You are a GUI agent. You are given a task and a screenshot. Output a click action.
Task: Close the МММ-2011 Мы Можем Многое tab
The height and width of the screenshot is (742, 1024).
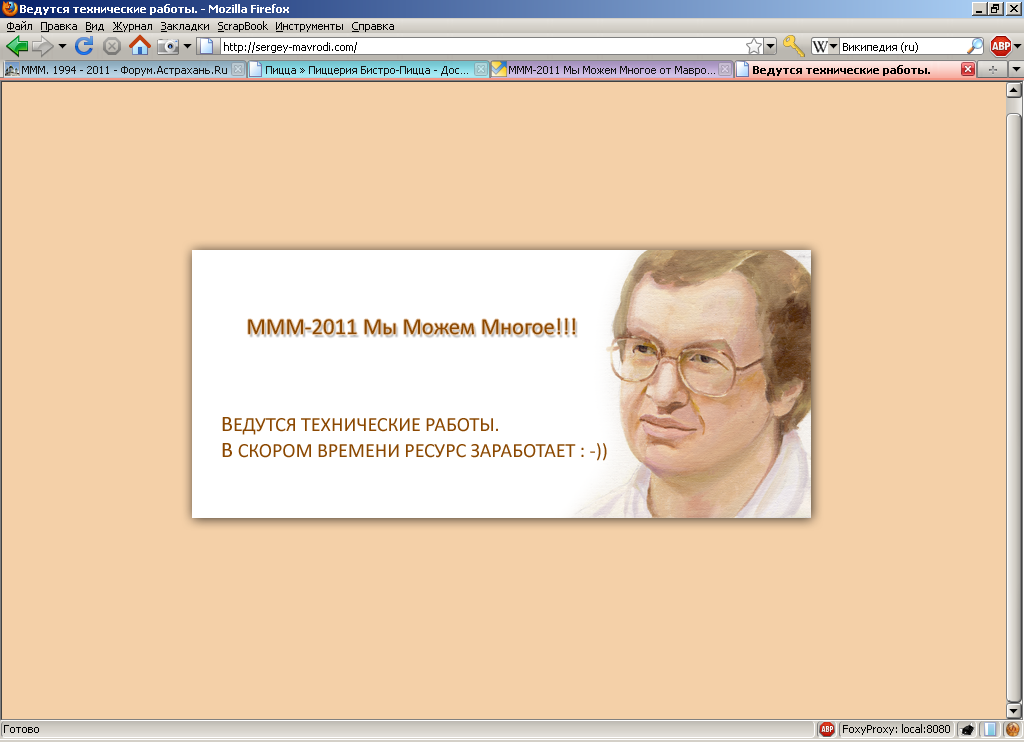pyautogui.click(x=725, y=69)
